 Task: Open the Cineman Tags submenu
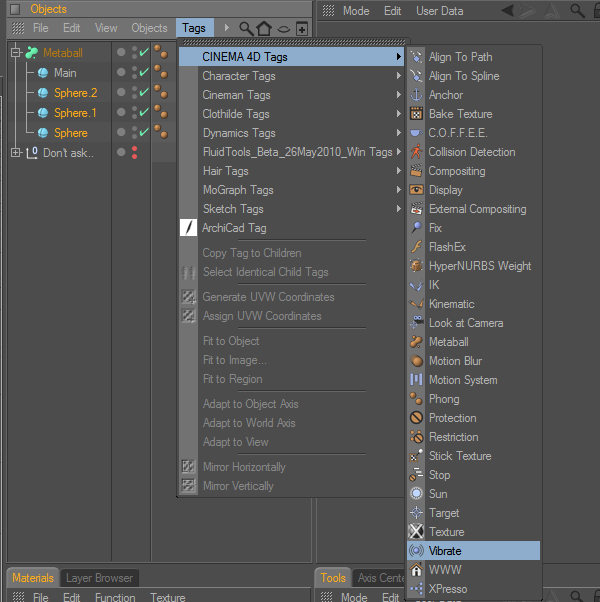[x=291, y=95]
